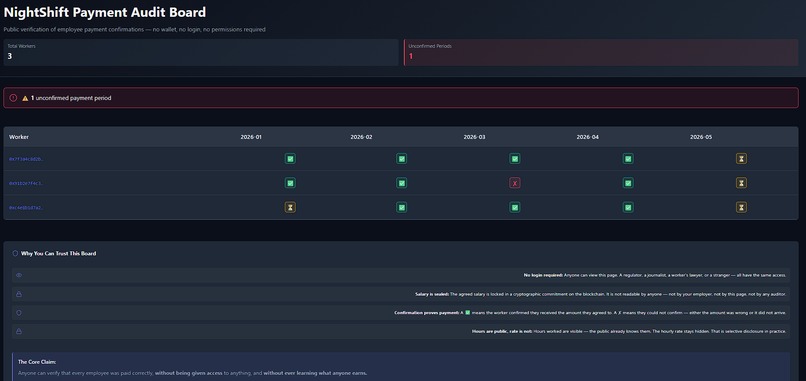
Task: Click the confirmed checkmark for 0x91b2 worker 2026-04
Action: [628, 183]
